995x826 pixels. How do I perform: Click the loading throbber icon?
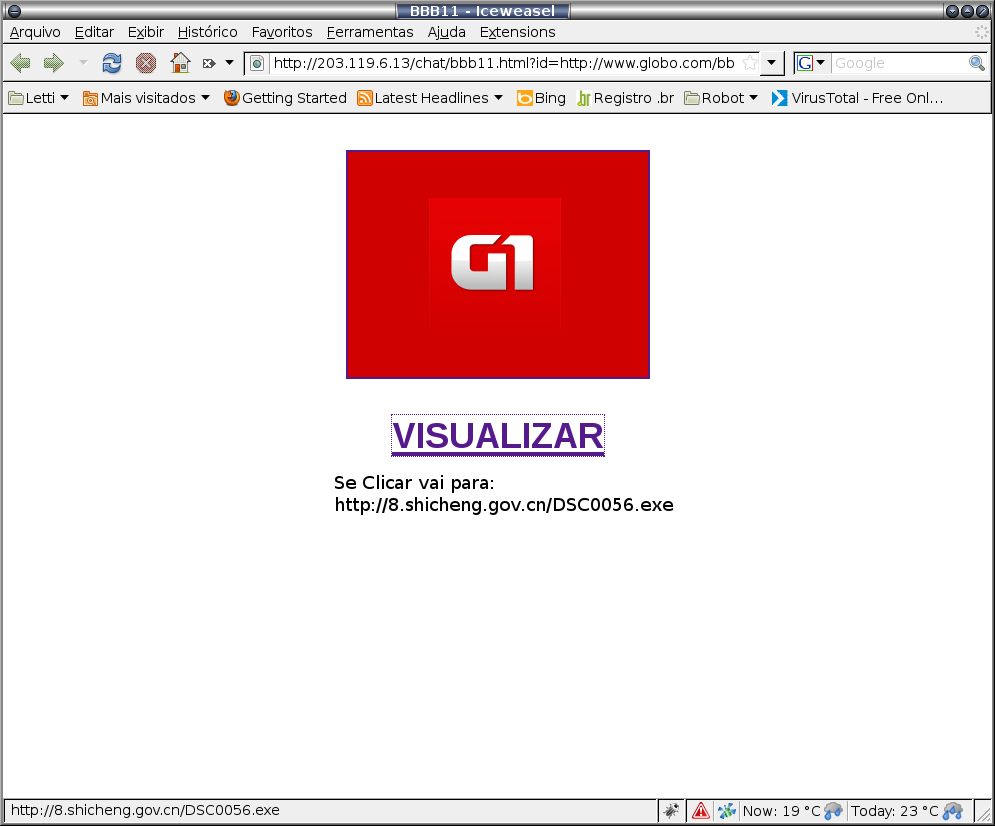coord(981,32)
